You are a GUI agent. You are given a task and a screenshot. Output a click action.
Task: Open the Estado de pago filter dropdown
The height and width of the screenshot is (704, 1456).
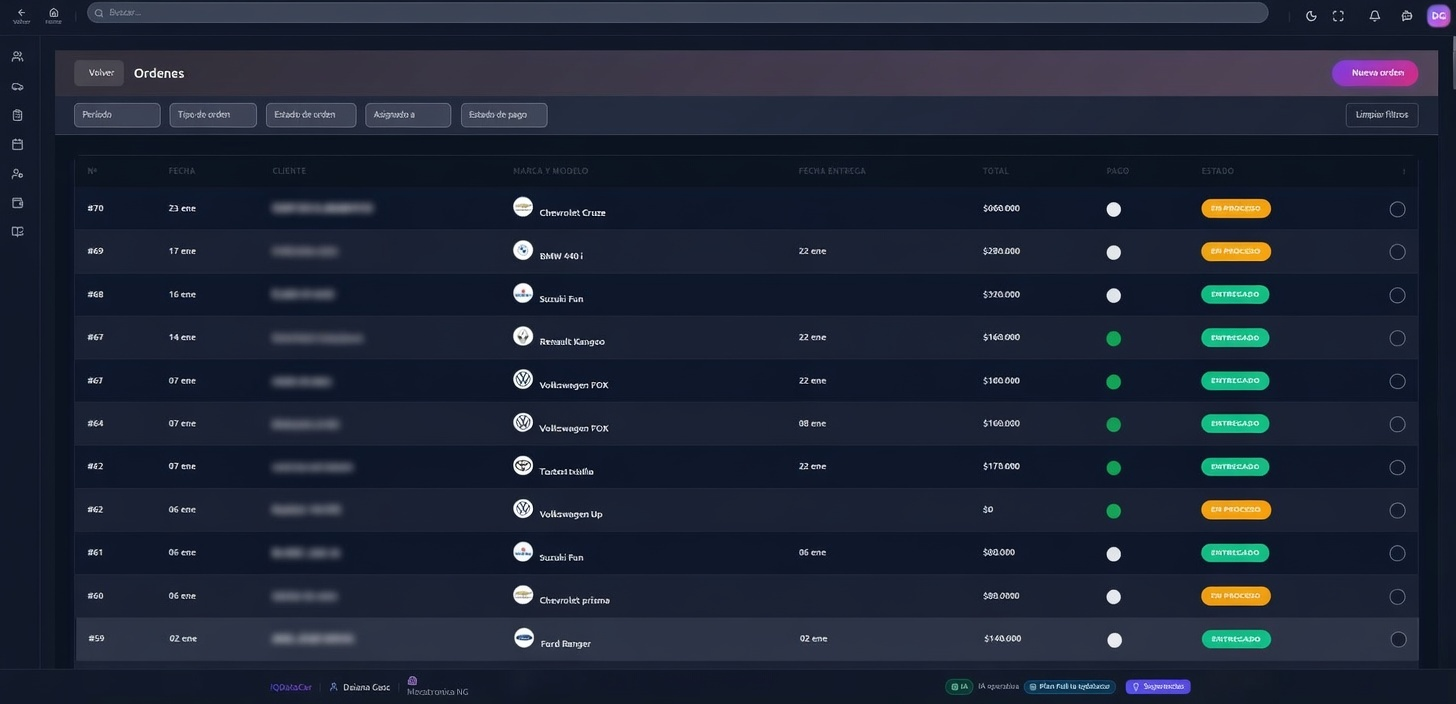coord(504,115)
